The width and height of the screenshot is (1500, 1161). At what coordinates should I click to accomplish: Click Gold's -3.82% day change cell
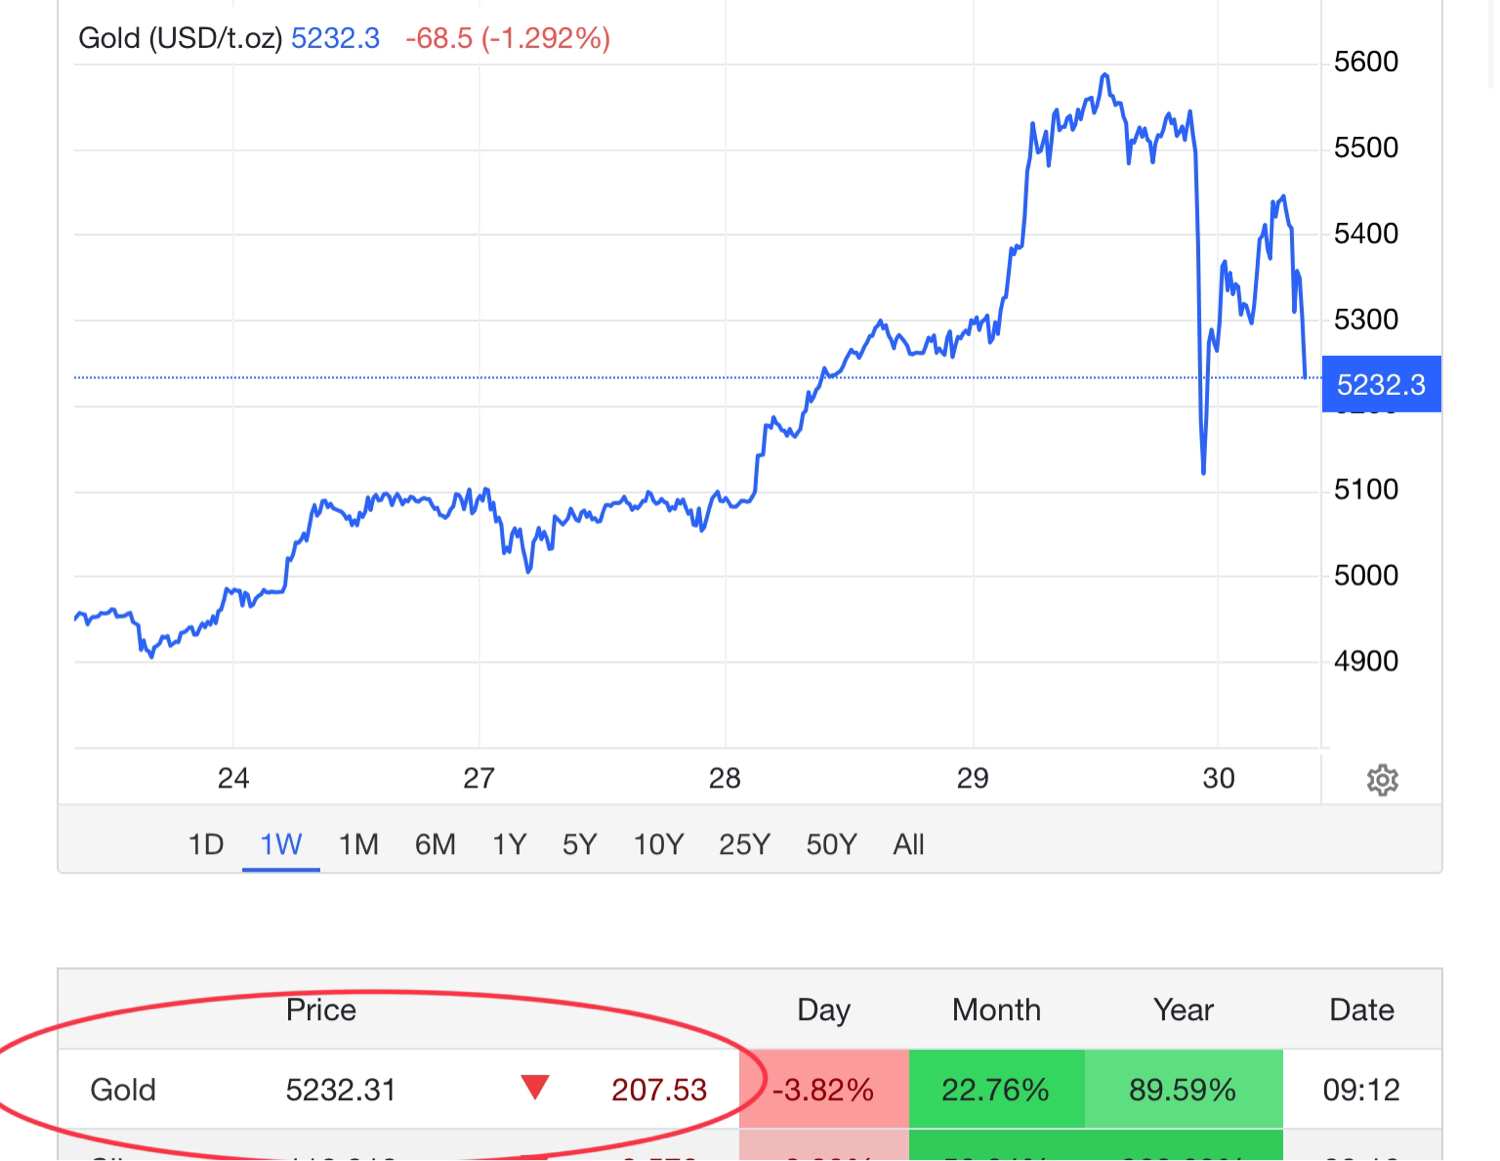[x=823, y=1089]
